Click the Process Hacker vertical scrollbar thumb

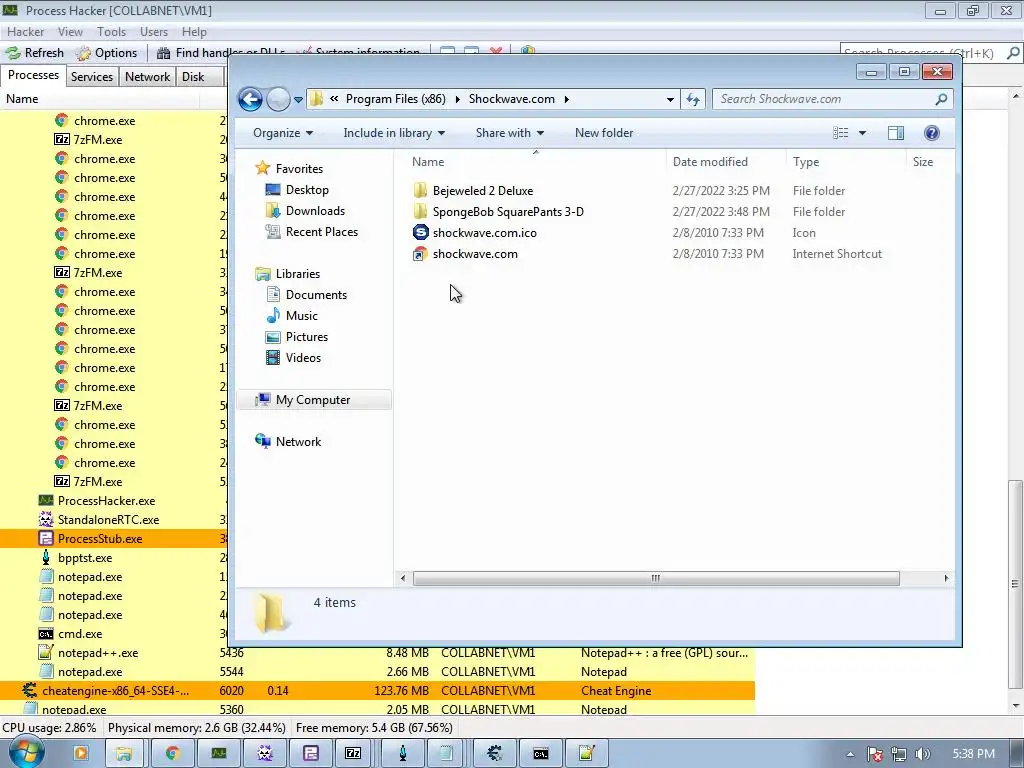click(x=1015, y=584)
